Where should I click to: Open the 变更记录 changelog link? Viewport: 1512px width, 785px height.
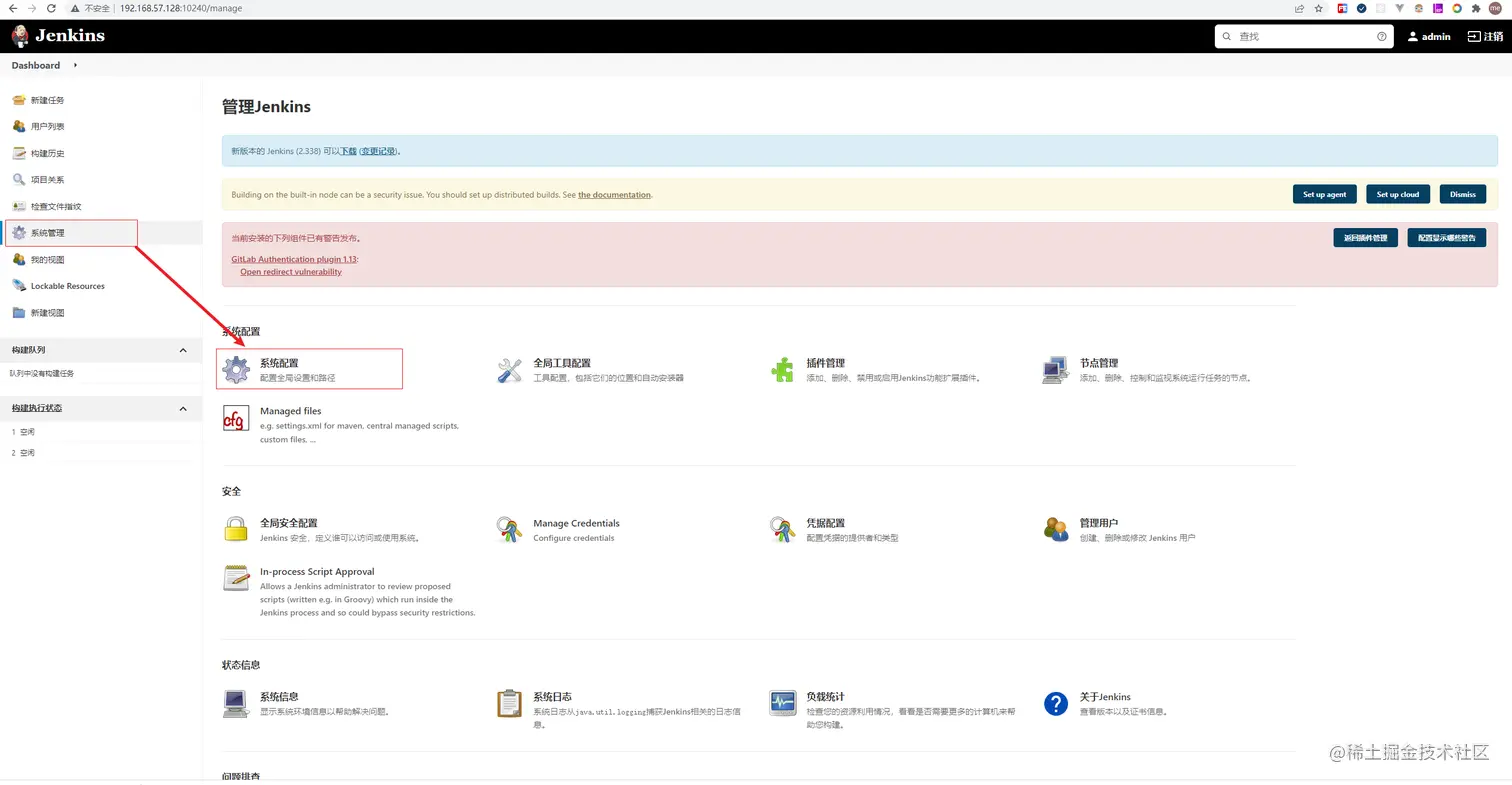(x=378, y=151)
